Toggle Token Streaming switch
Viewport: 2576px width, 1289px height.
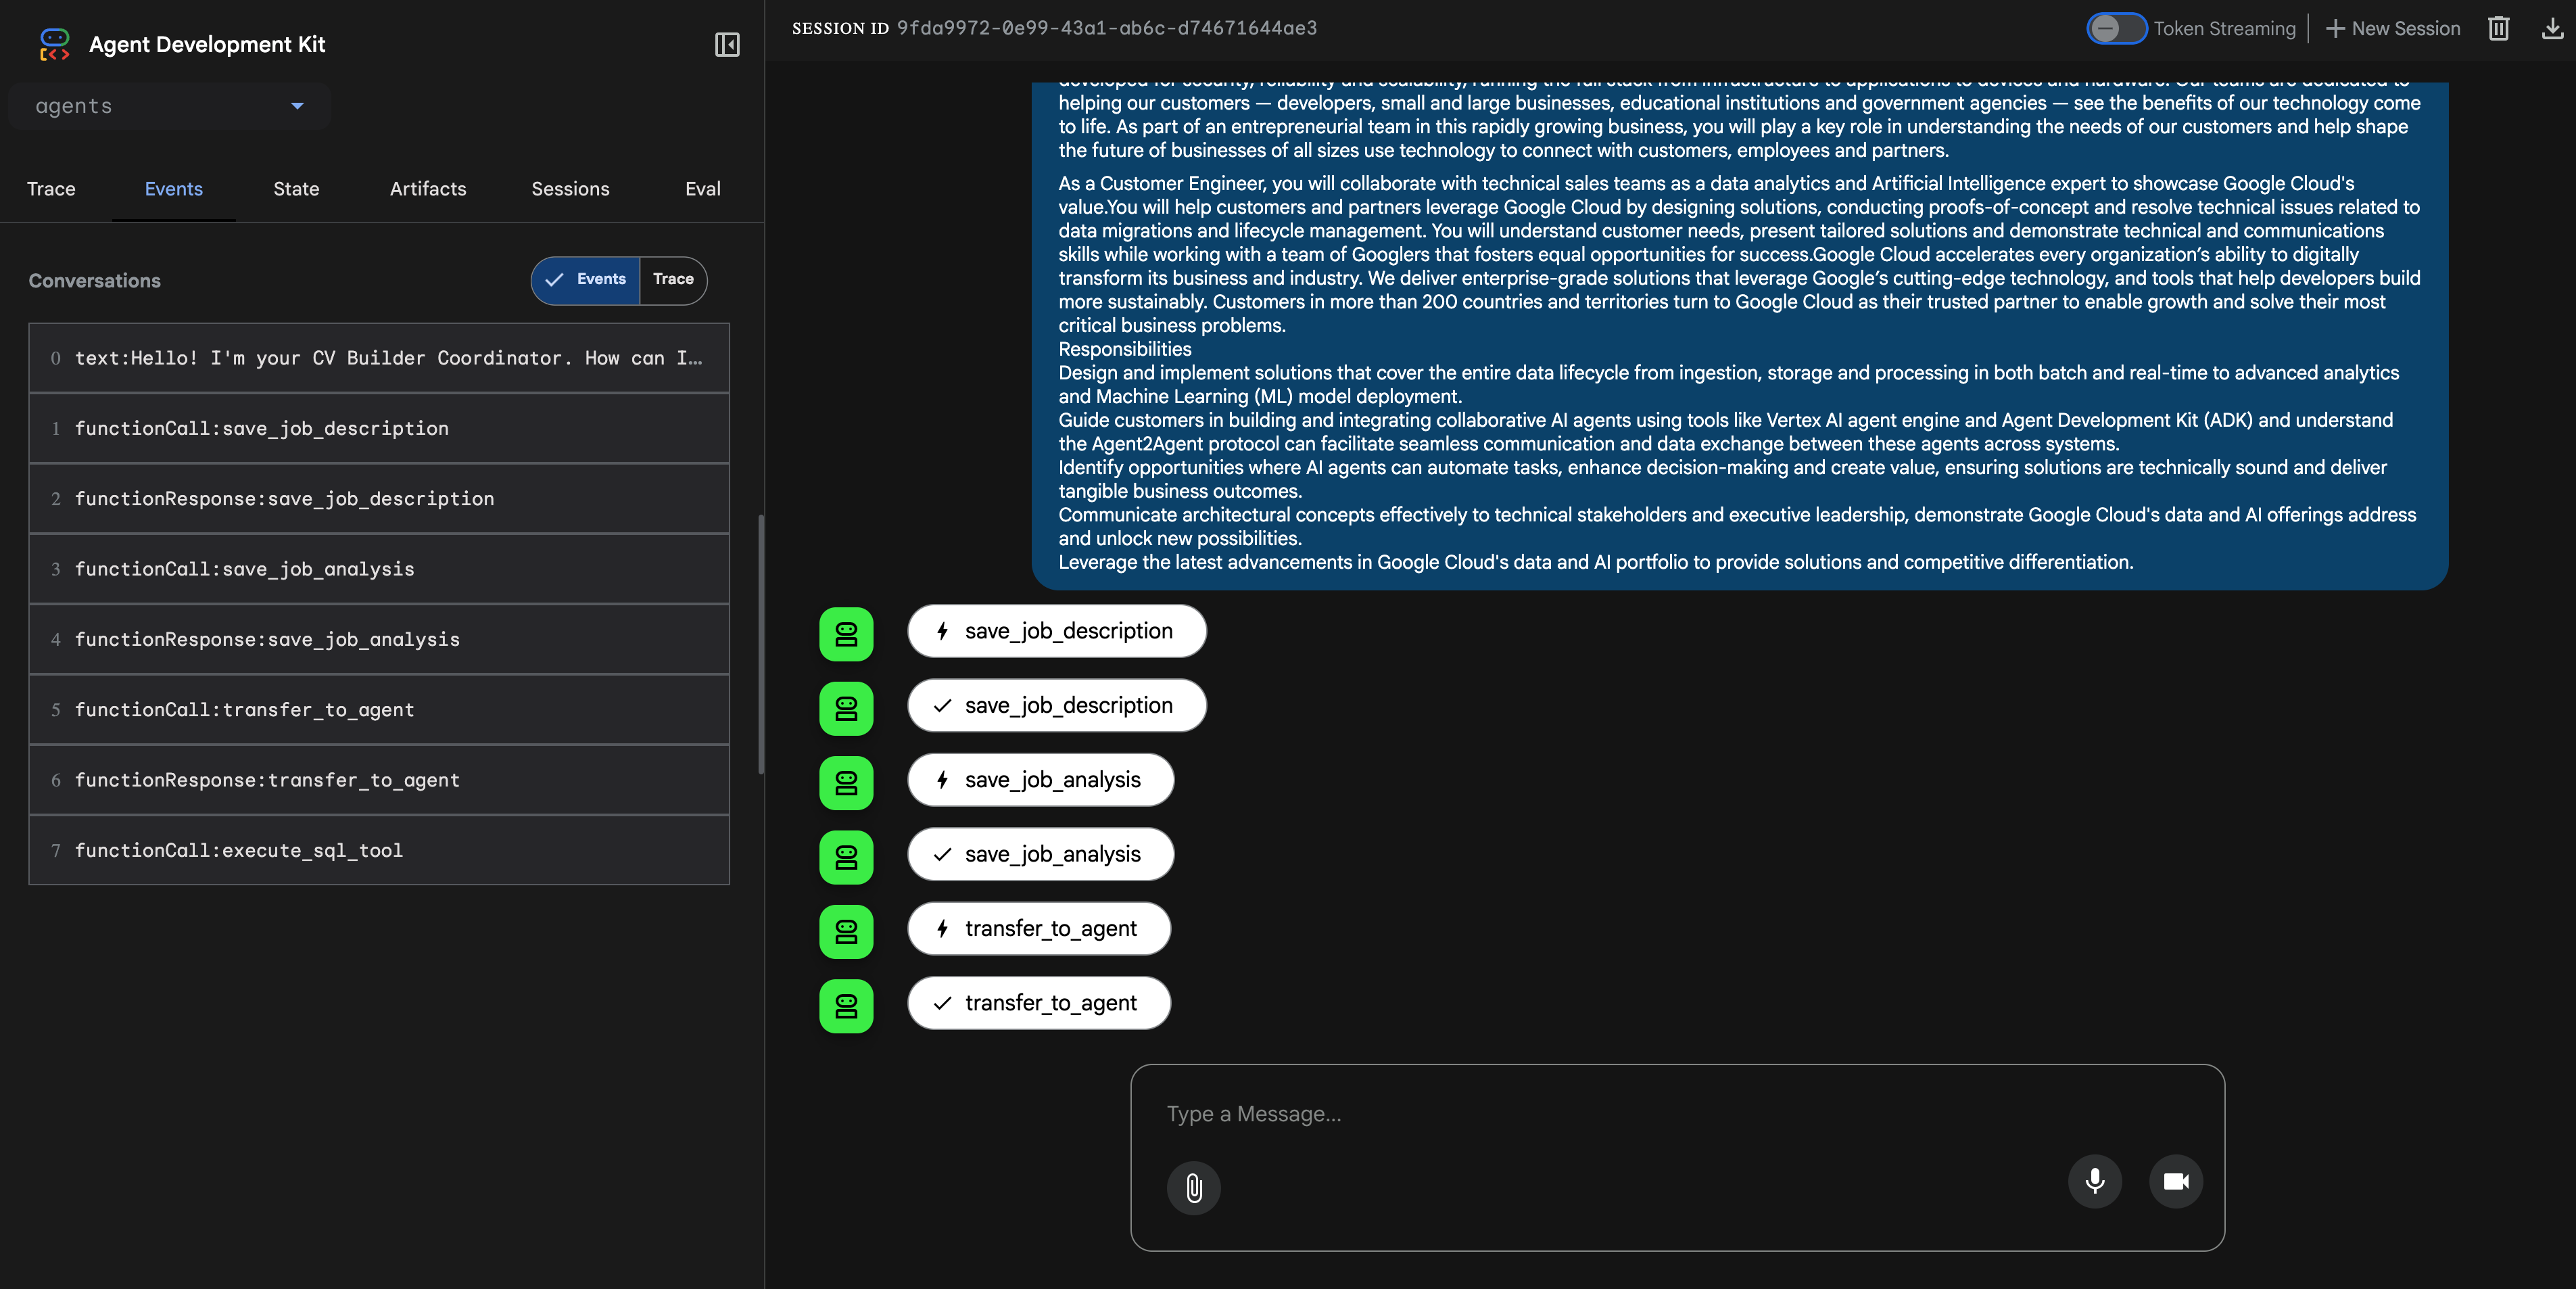tap(2115, 29)
